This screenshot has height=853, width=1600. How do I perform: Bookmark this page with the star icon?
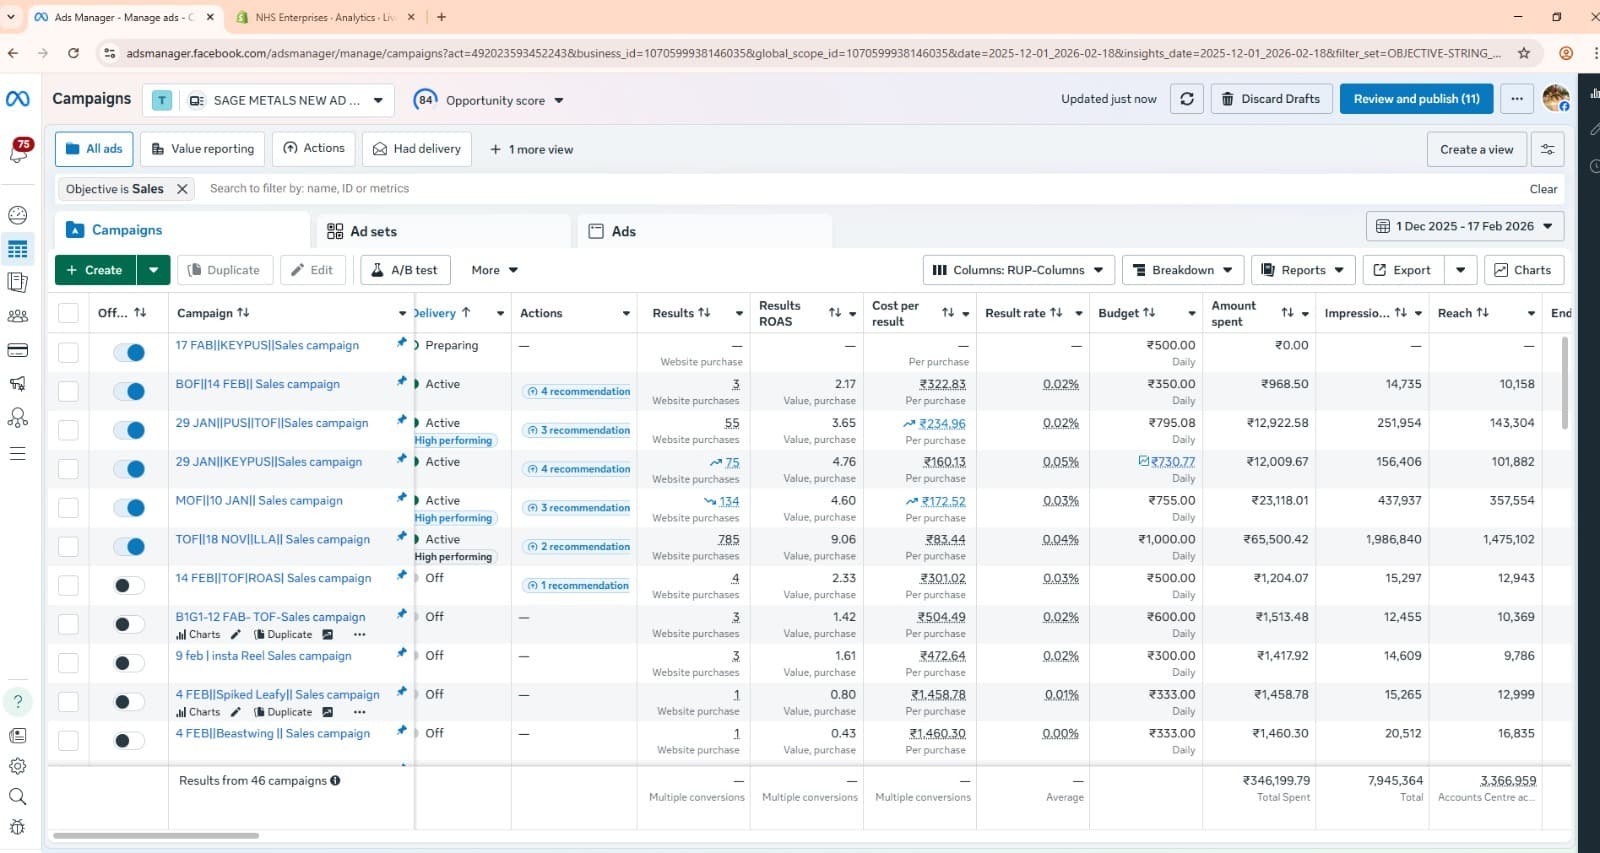click(1524, 53)
